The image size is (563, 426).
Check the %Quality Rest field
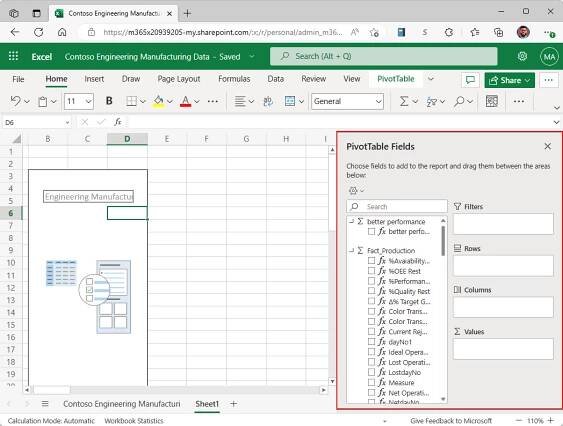click(371, 291)
